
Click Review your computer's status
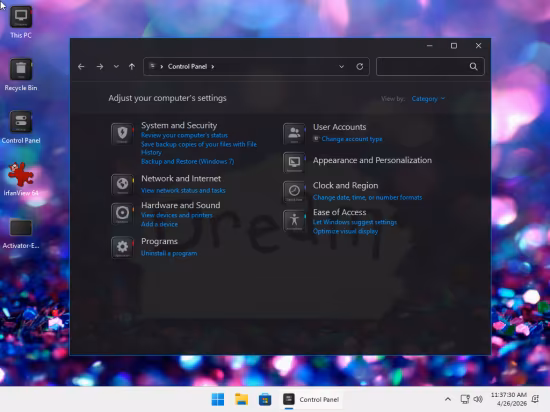184,135
